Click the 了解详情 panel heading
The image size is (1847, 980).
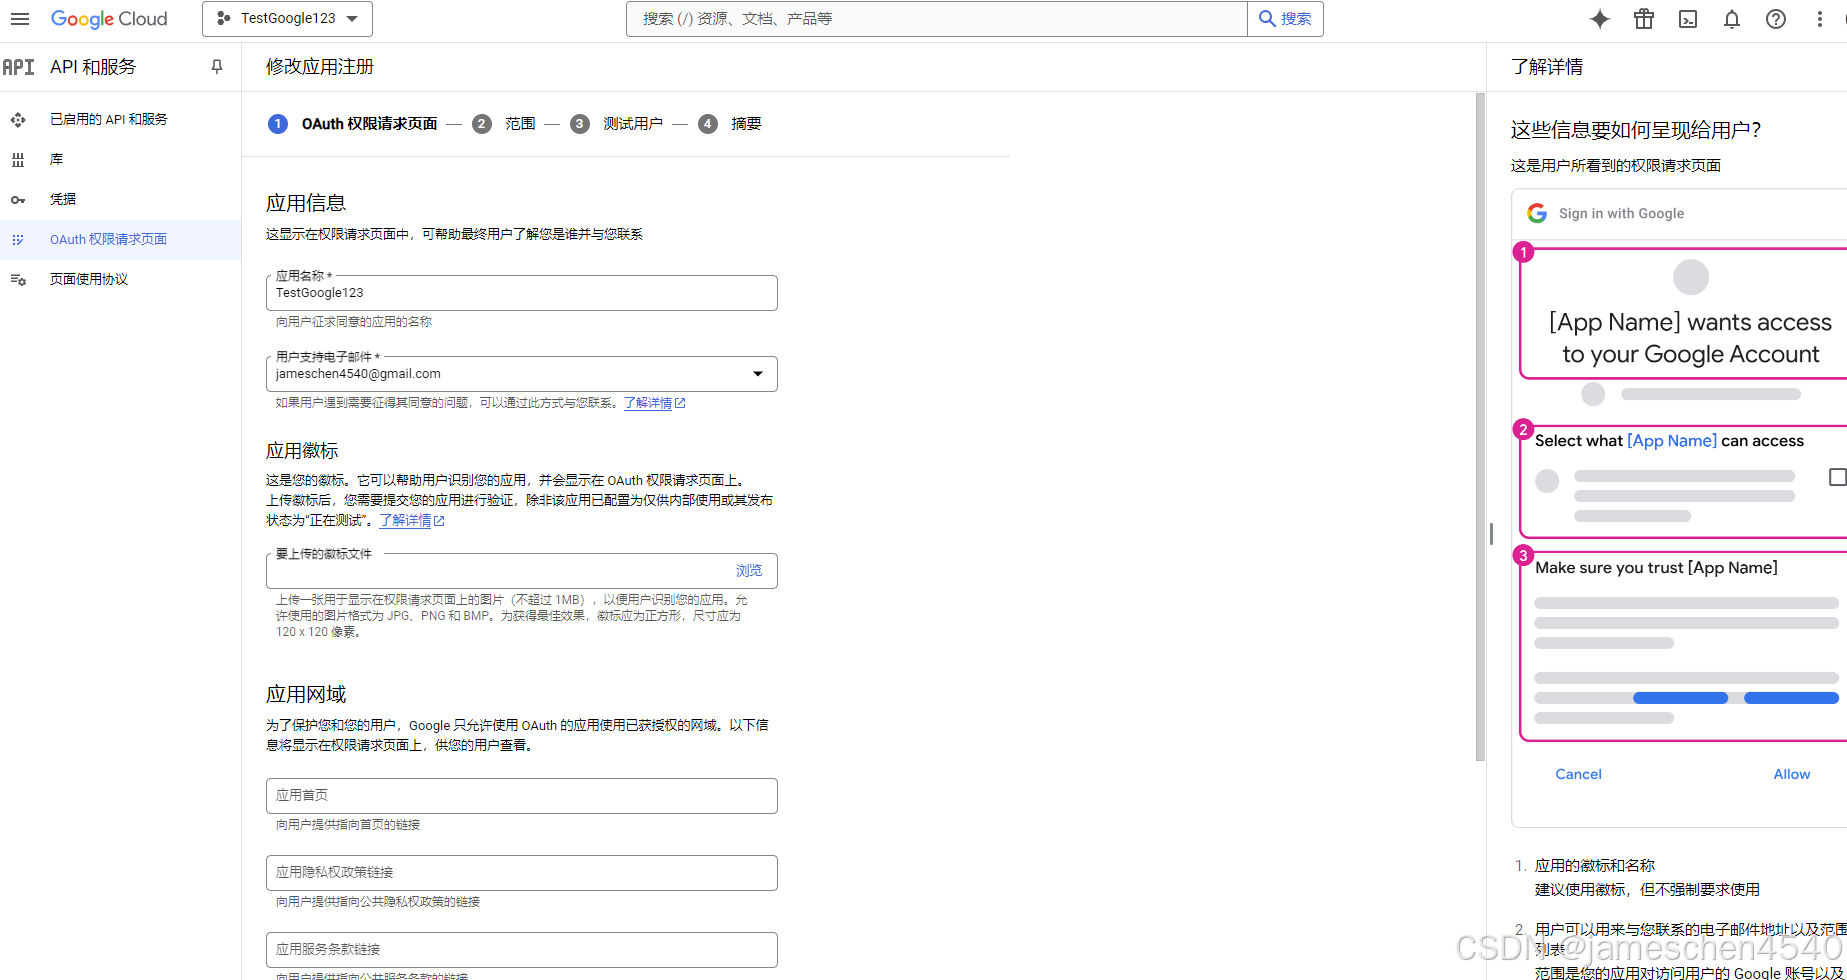pyautogui.click(x=1547, y=67)
